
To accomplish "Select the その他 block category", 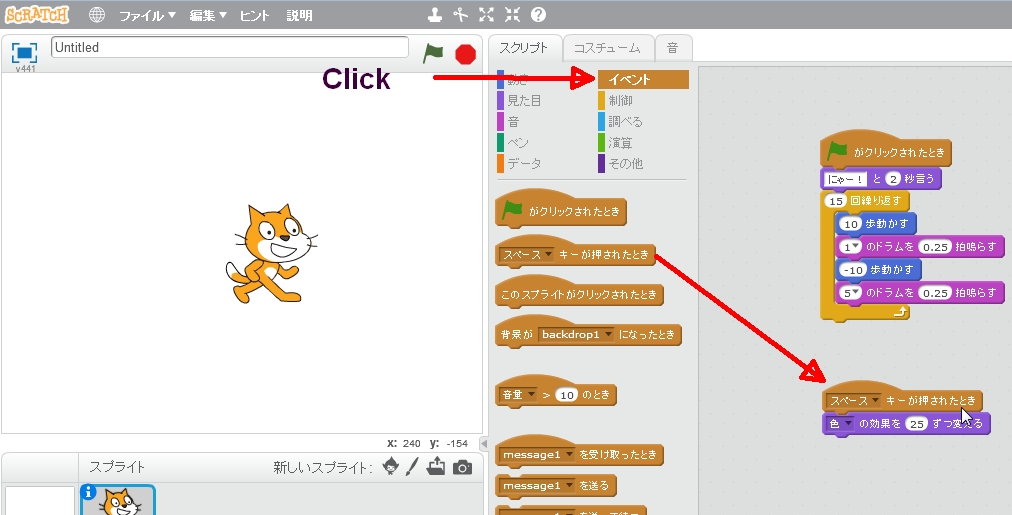I will [622, 163].
